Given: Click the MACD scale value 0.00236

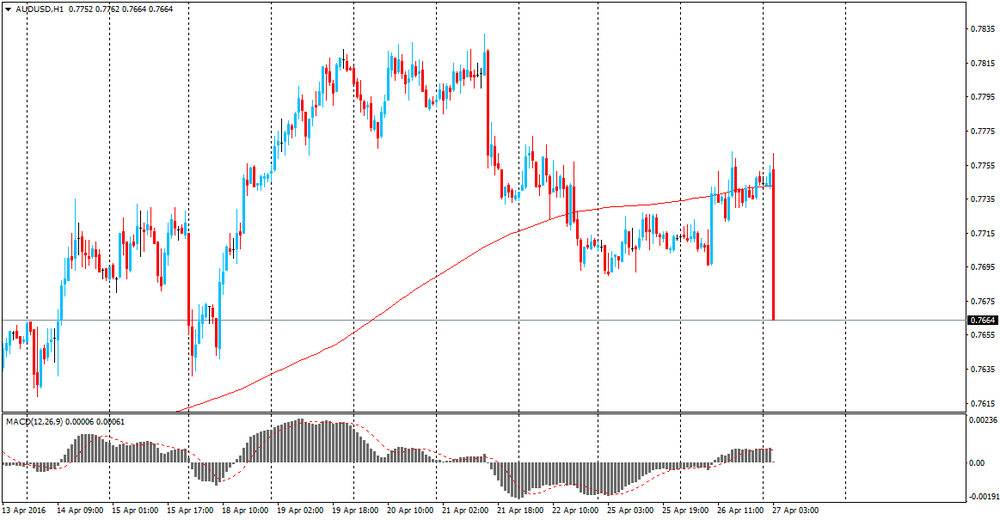Looking at the screenshot, I should (x=981, y=421).
